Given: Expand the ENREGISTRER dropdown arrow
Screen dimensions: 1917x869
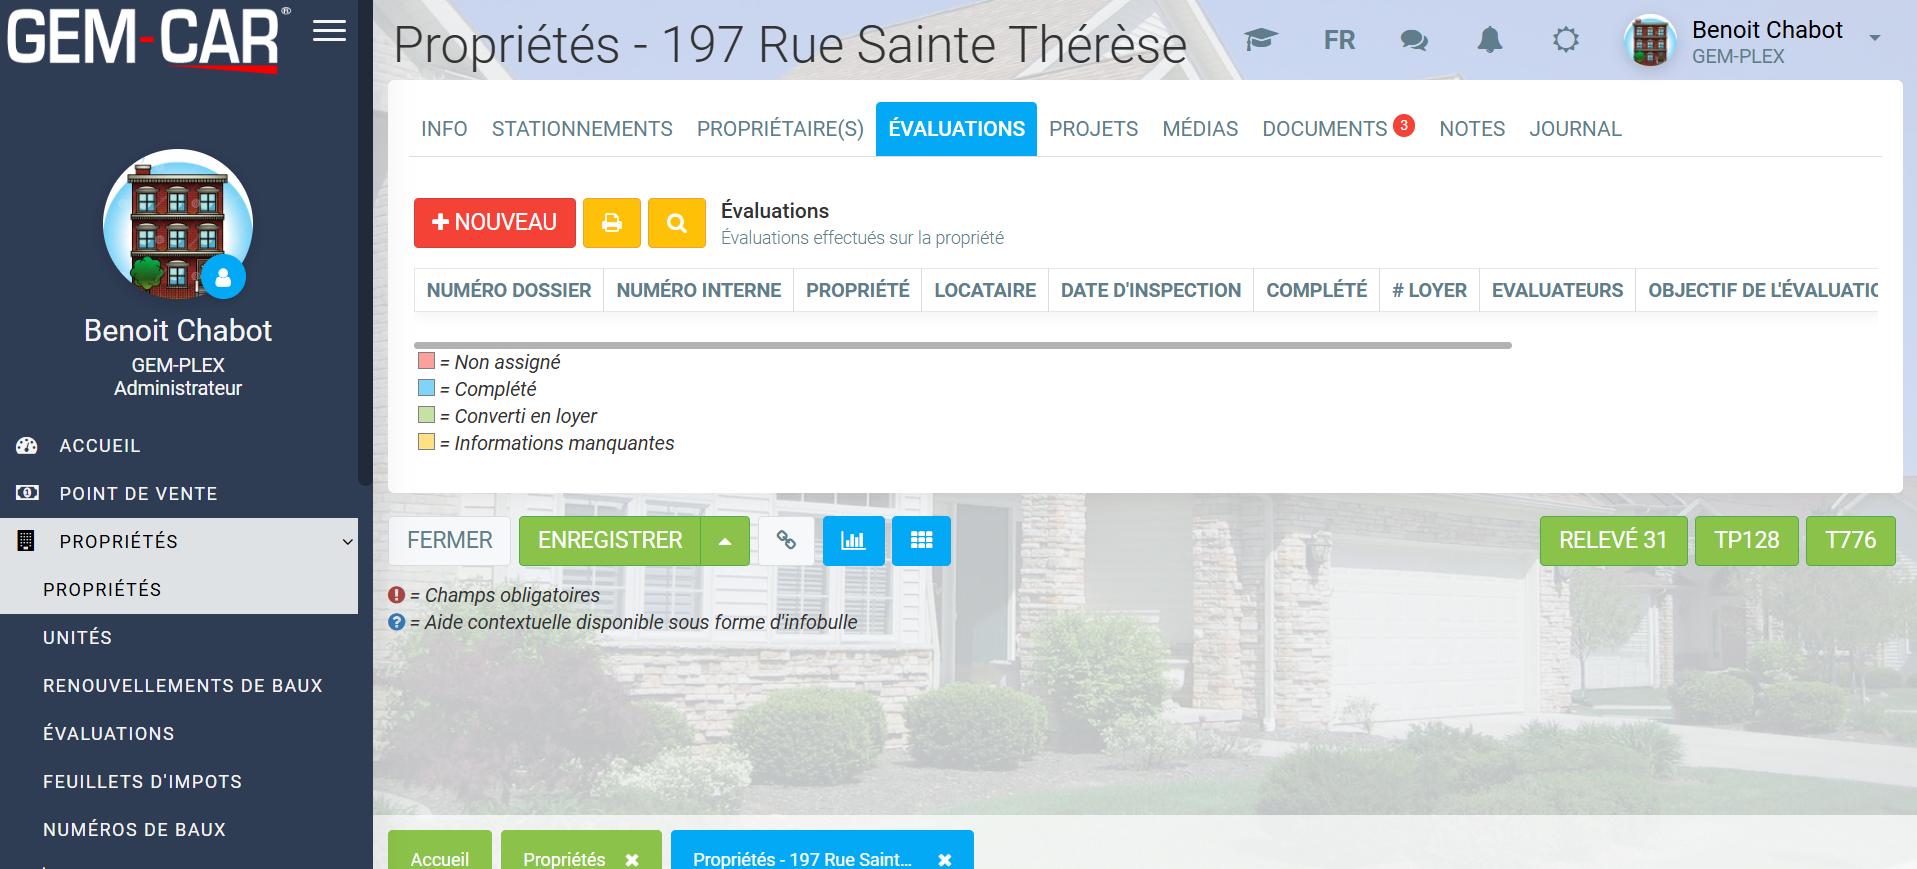Looking at the screenshot, I should point(725,541).
